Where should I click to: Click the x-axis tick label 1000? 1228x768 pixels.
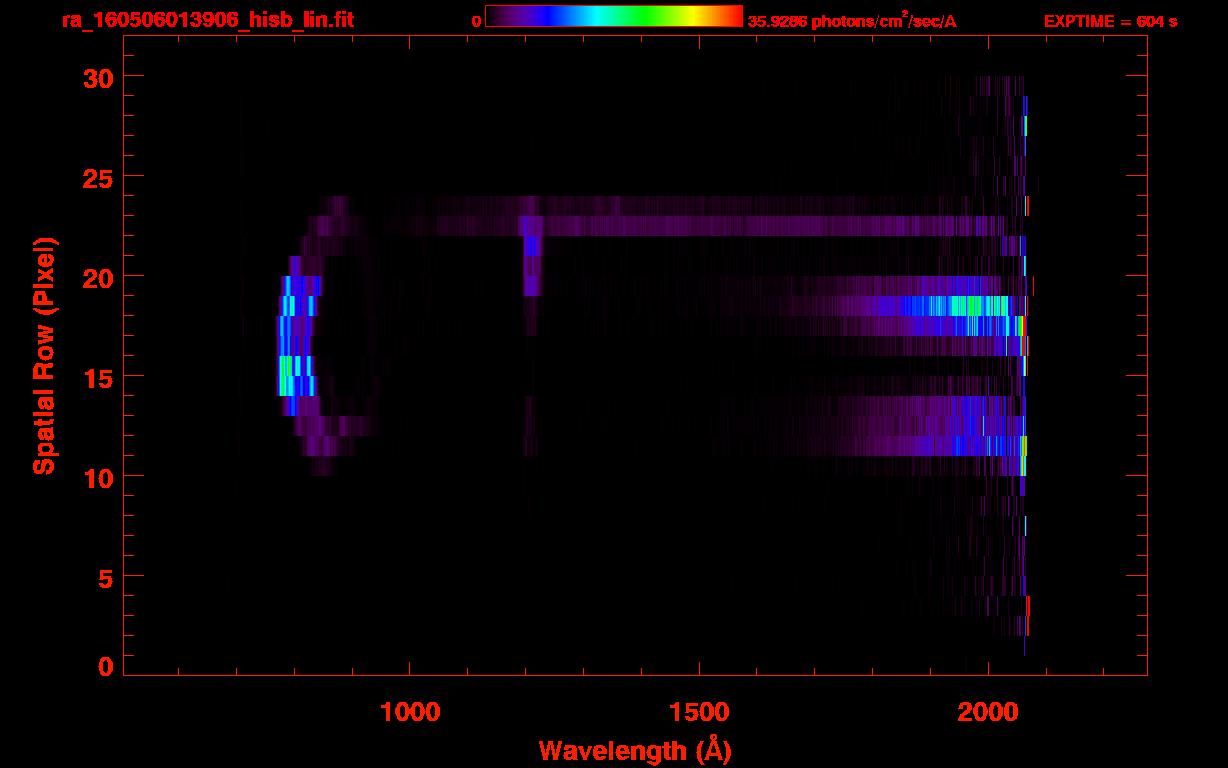(410, 712)
